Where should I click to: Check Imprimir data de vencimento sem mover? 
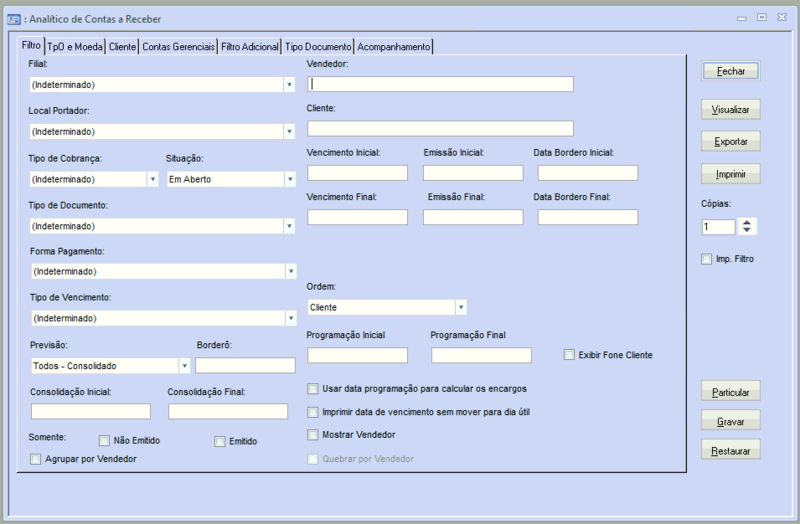(x=312, y=412)
